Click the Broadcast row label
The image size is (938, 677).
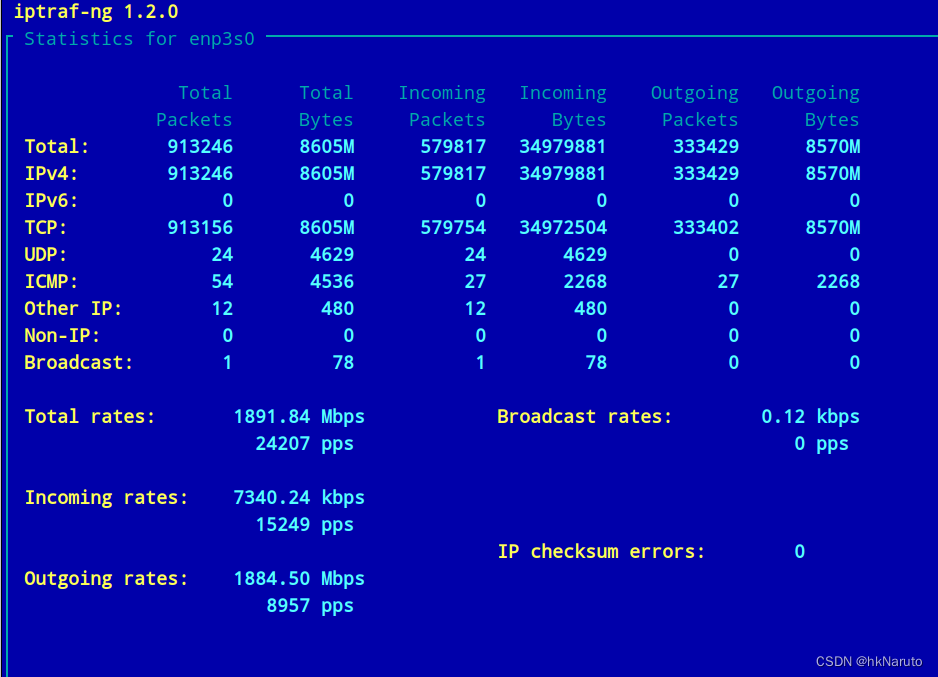click(78, 362)
